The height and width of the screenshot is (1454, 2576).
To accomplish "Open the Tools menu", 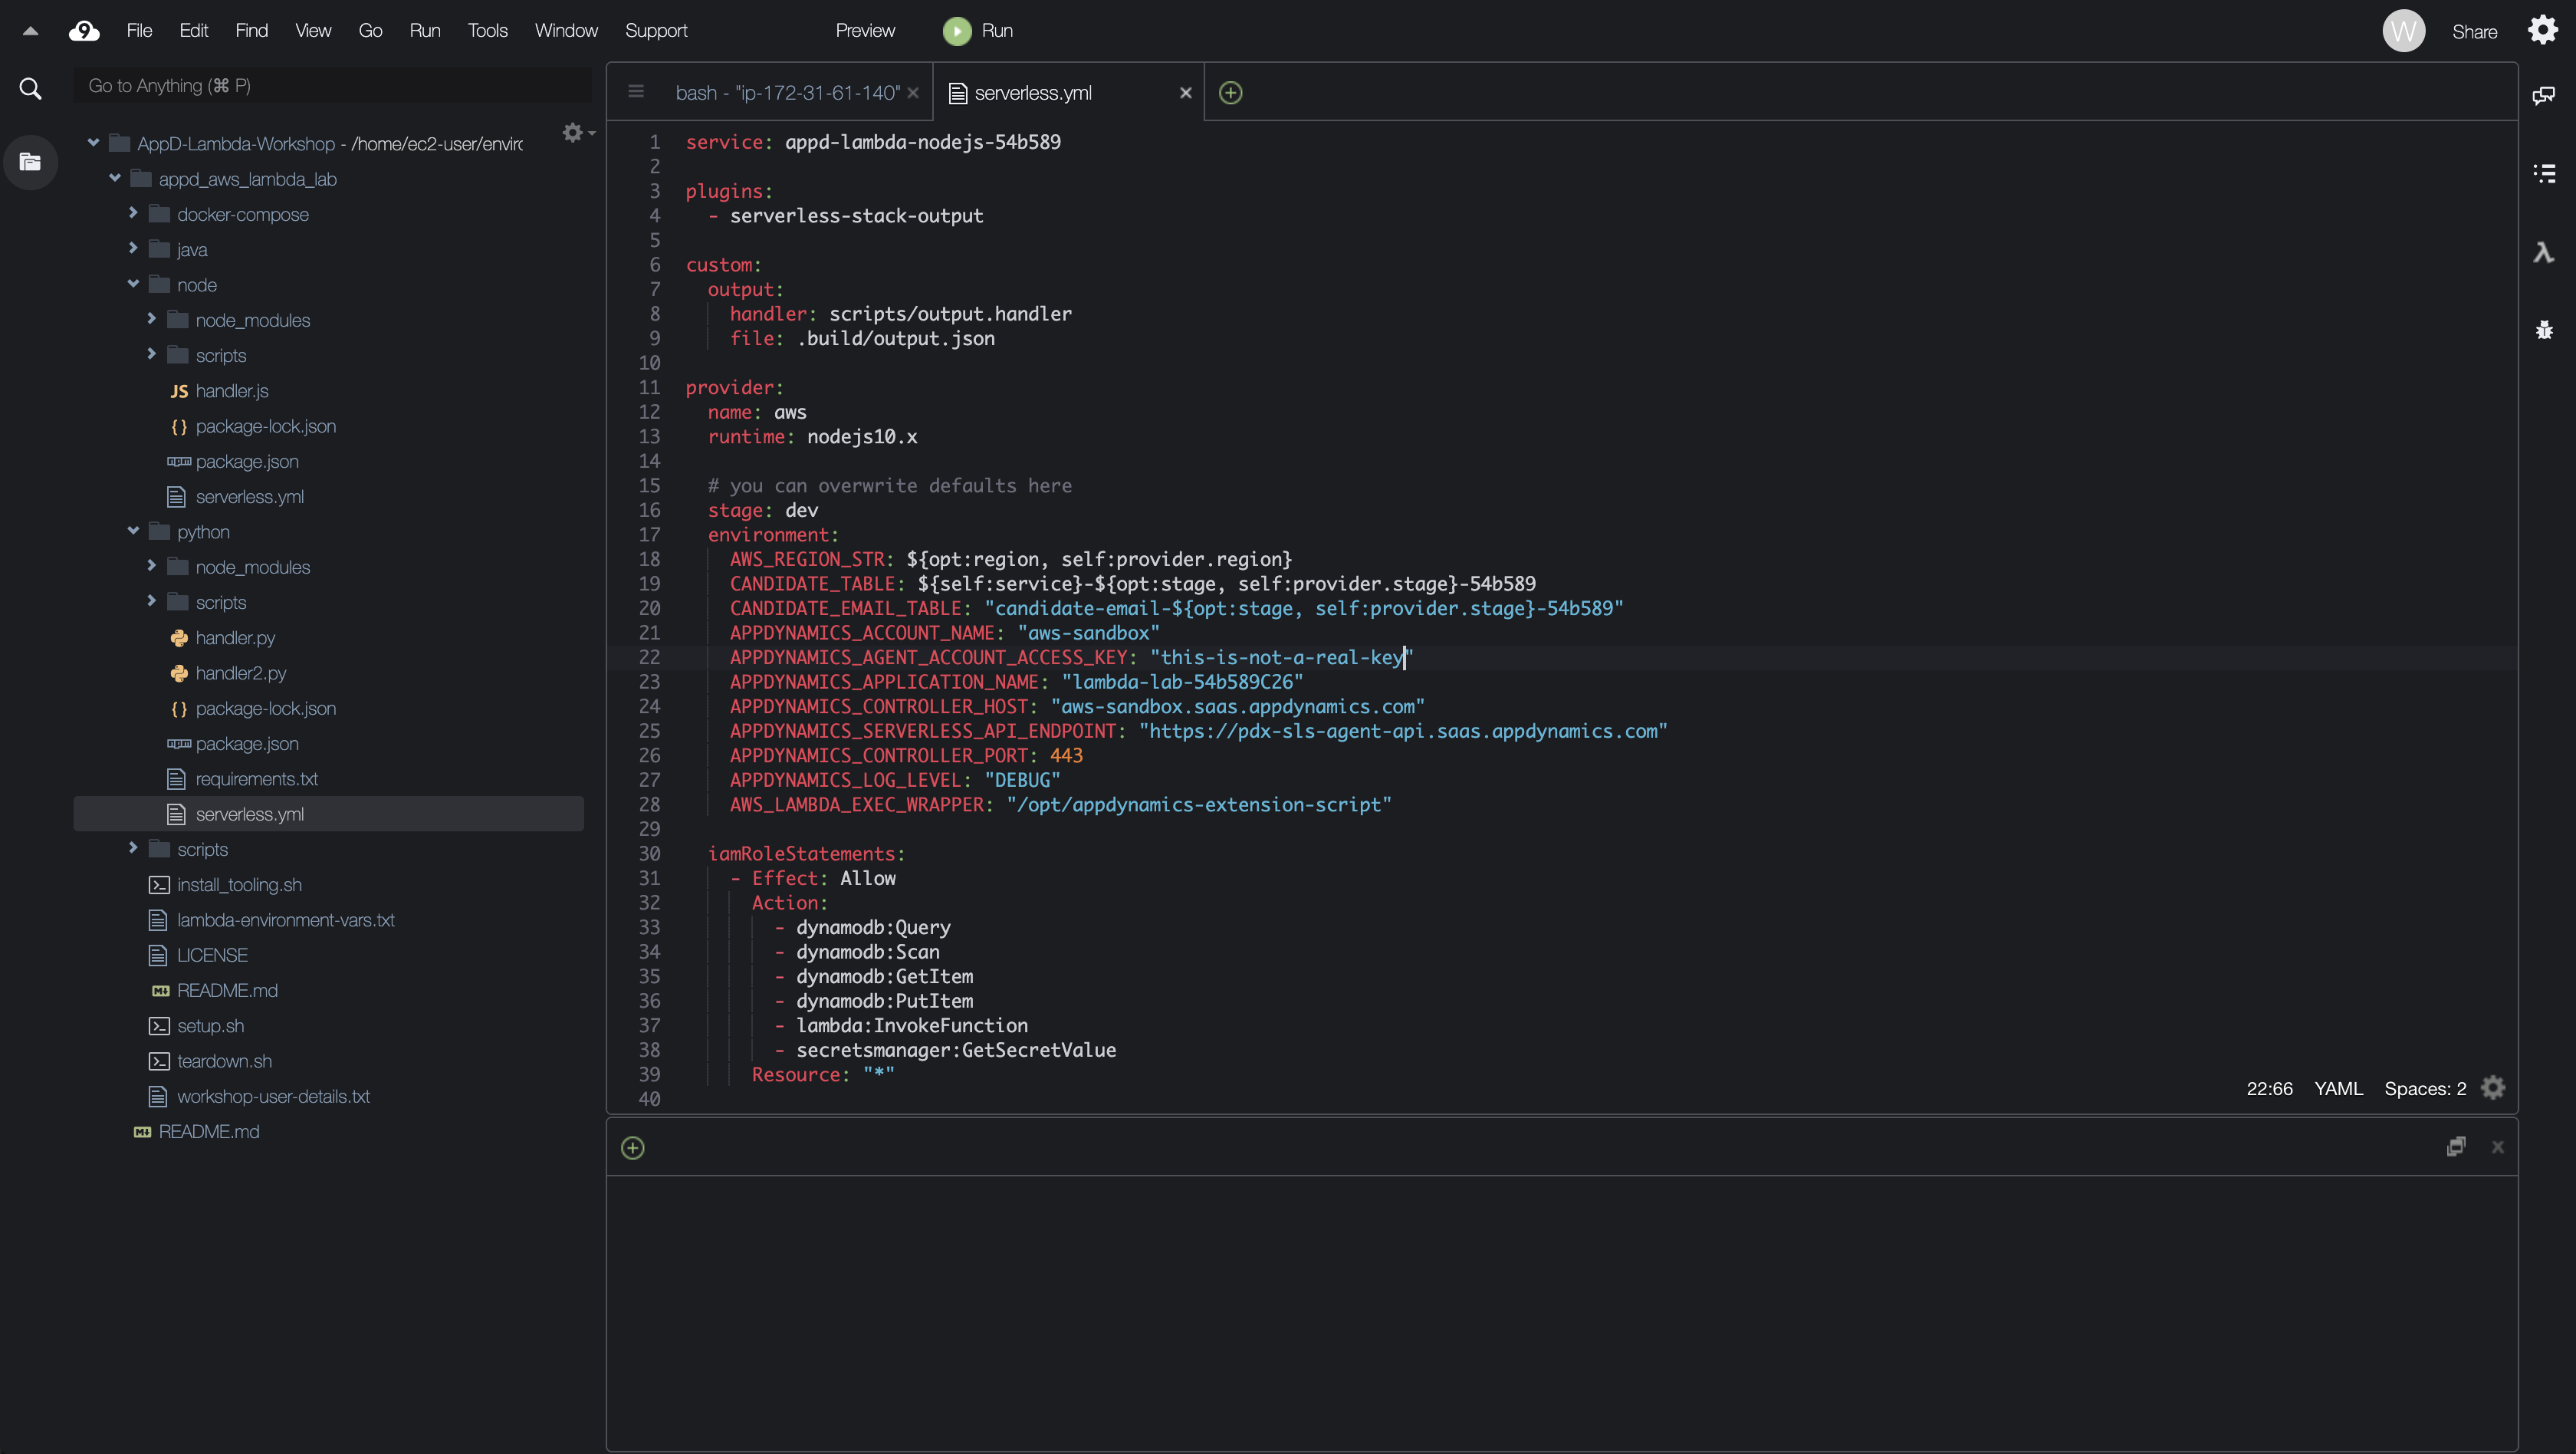I will [x=487, y=30].
